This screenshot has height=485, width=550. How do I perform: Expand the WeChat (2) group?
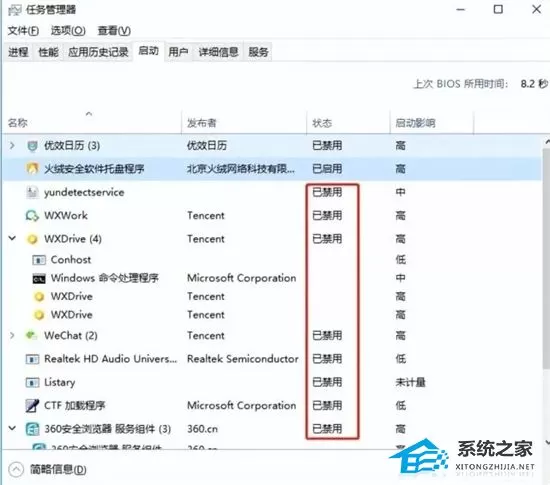(x=12, y=335)
